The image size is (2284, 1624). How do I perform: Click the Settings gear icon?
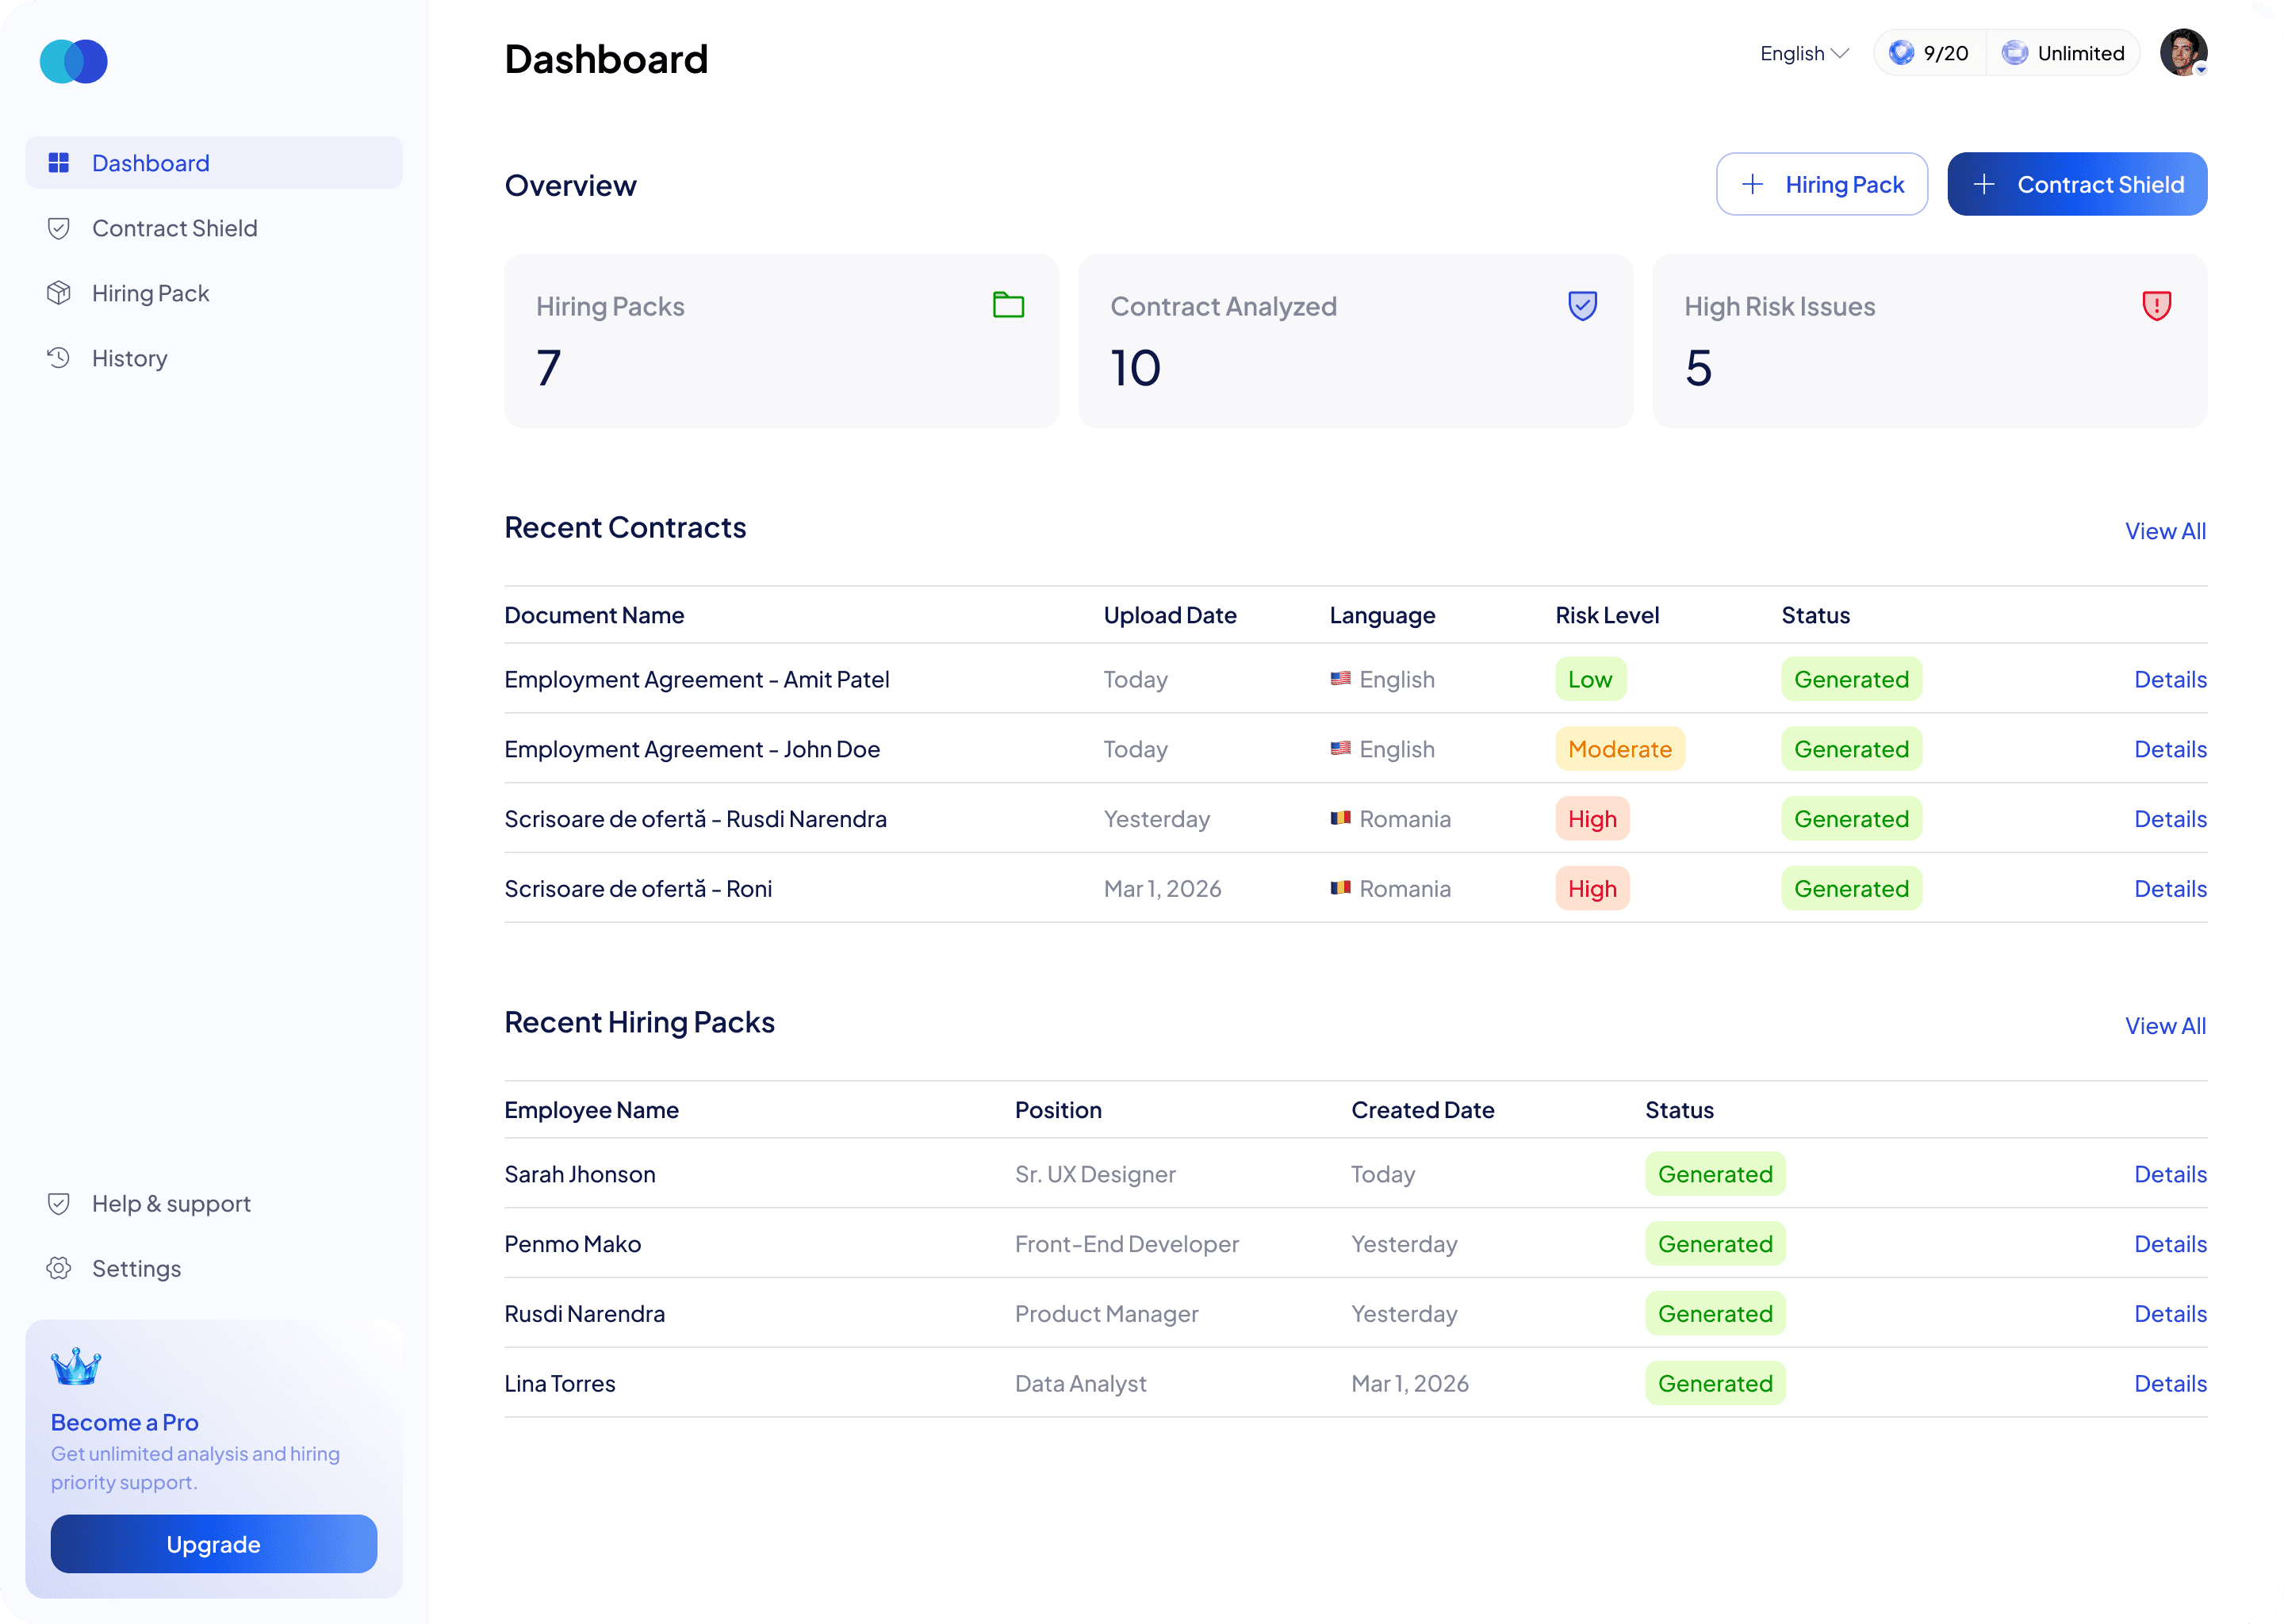click(x=59, y=1268)
